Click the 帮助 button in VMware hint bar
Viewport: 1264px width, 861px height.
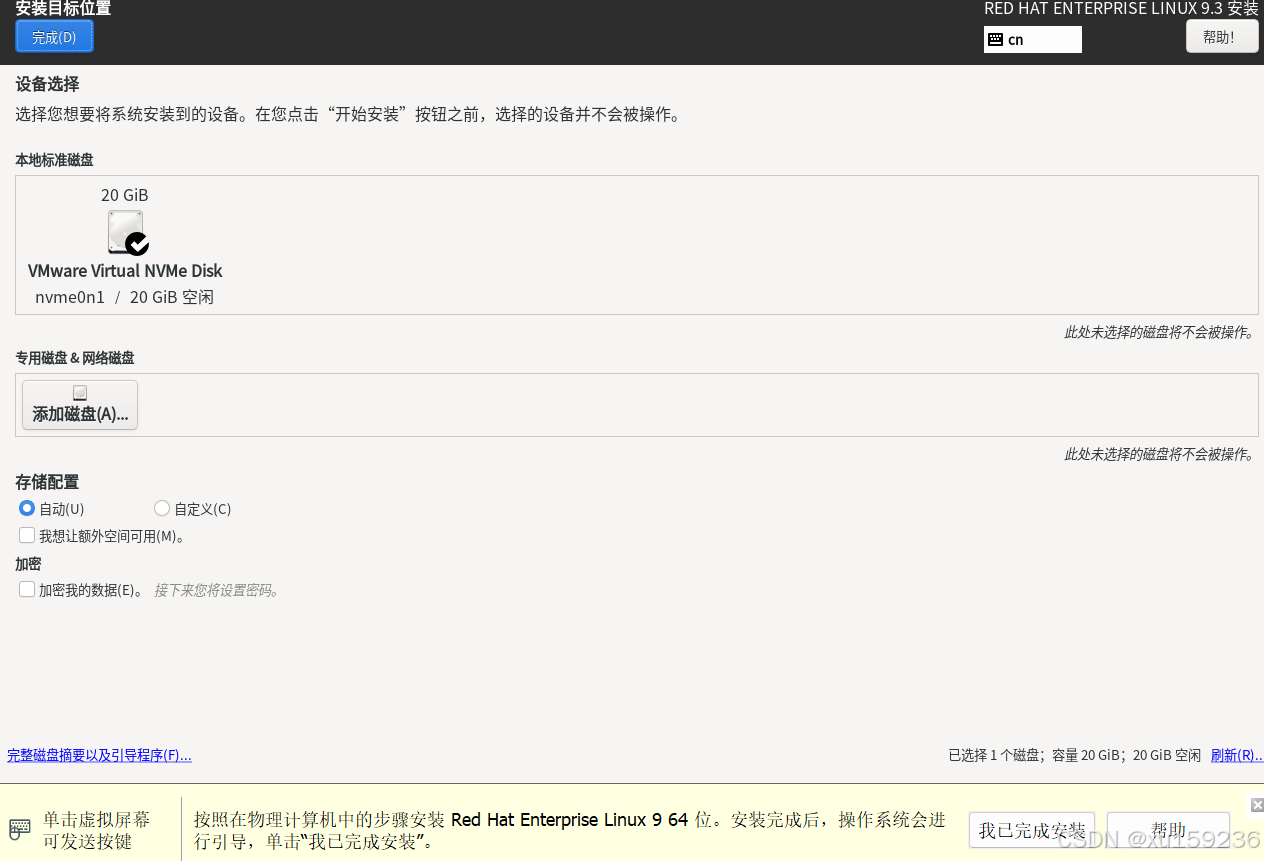(1168, 831)
